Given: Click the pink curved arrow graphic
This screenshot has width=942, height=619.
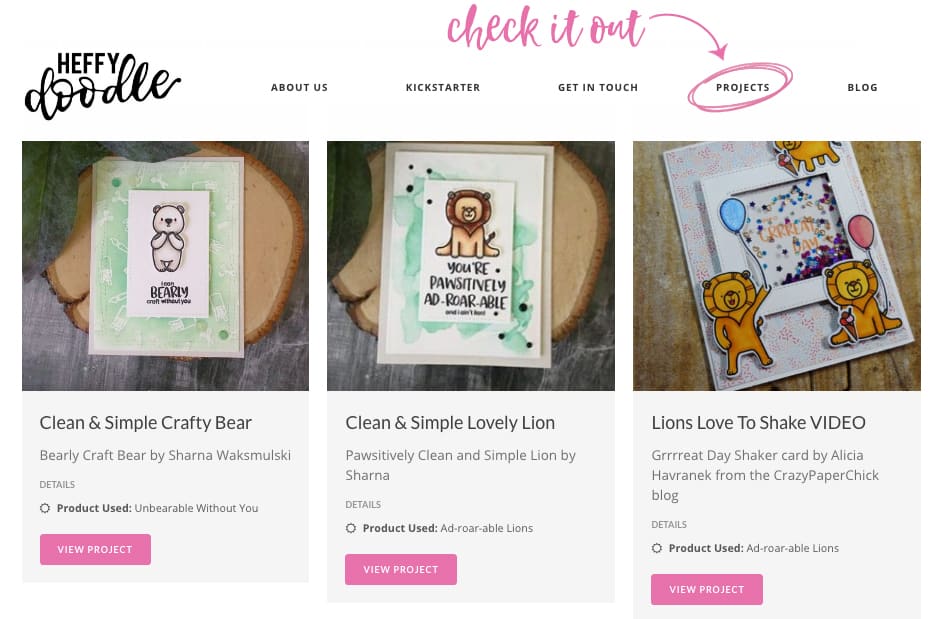Looking at the screenshot, I should click(691, 35).
